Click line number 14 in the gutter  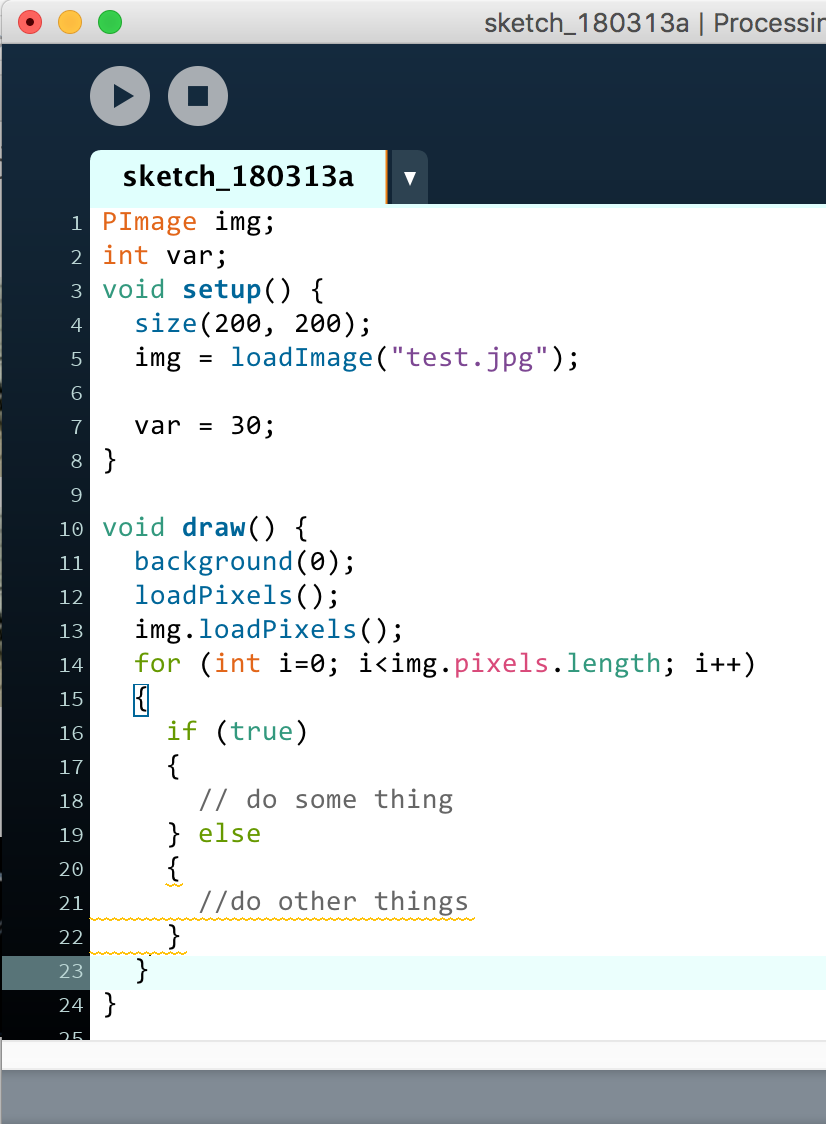71,665
